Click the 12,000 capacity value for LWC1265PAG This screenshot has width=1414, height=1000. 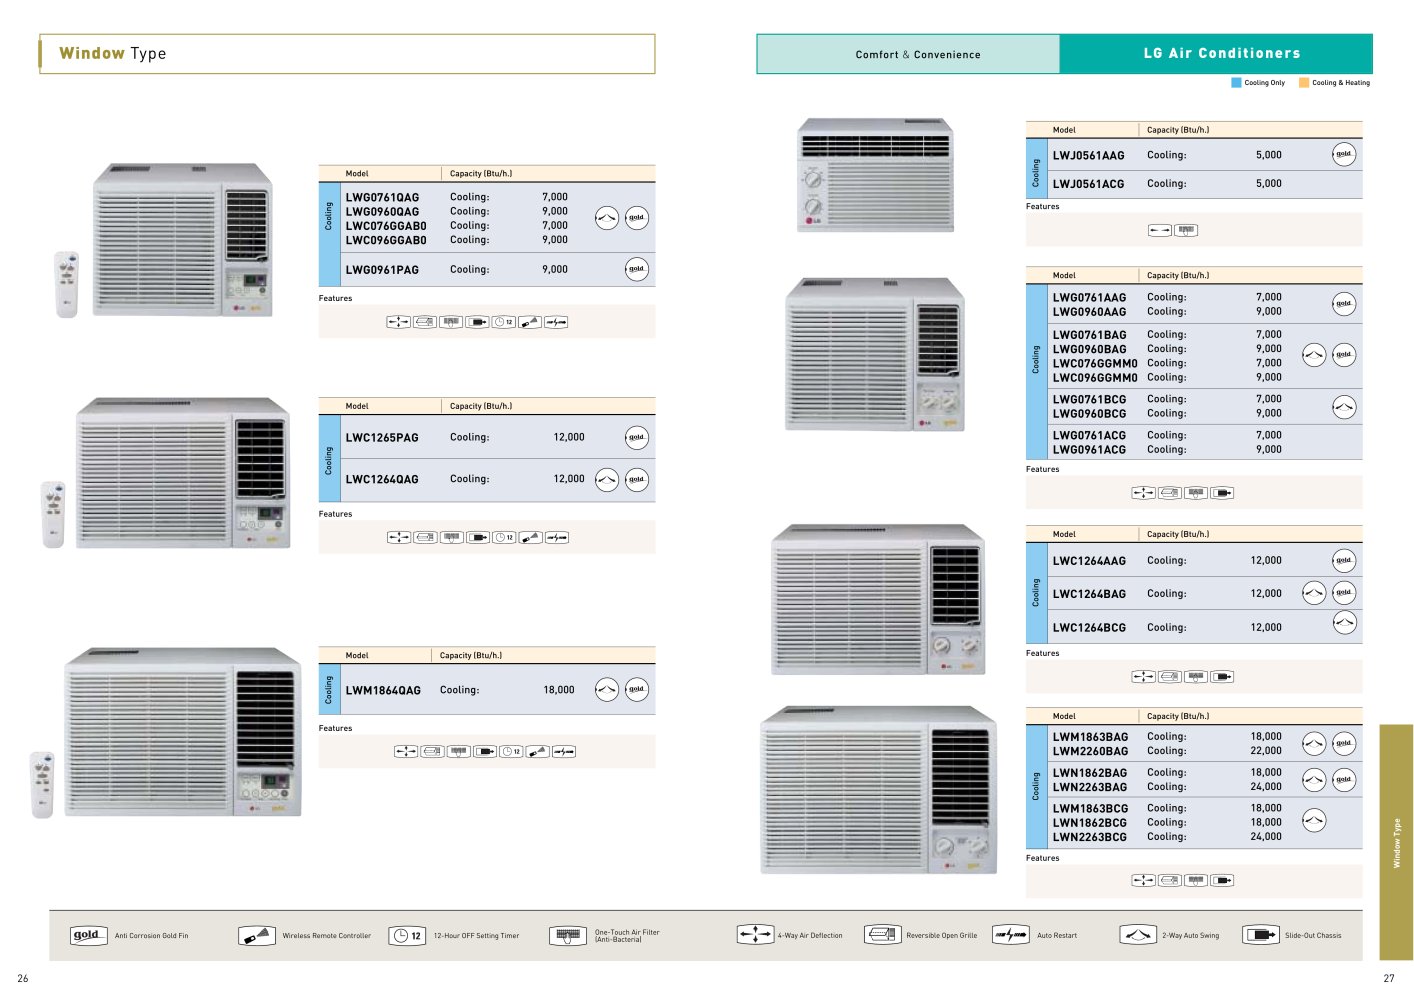pyautogui.click(x=569, y=437)
